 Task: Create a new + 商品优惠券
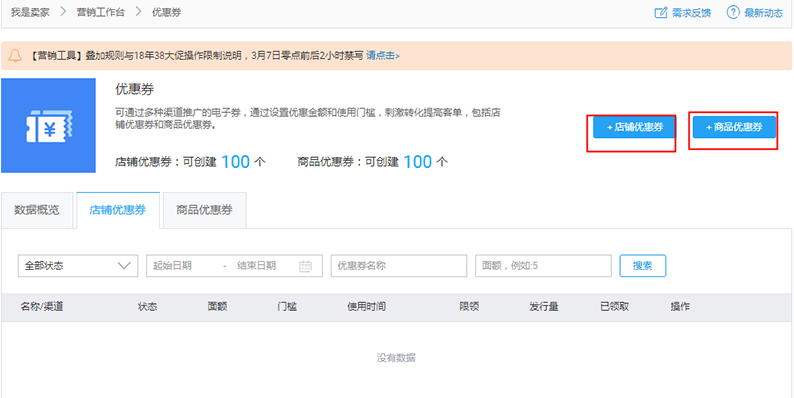click(x=734, y=127)
